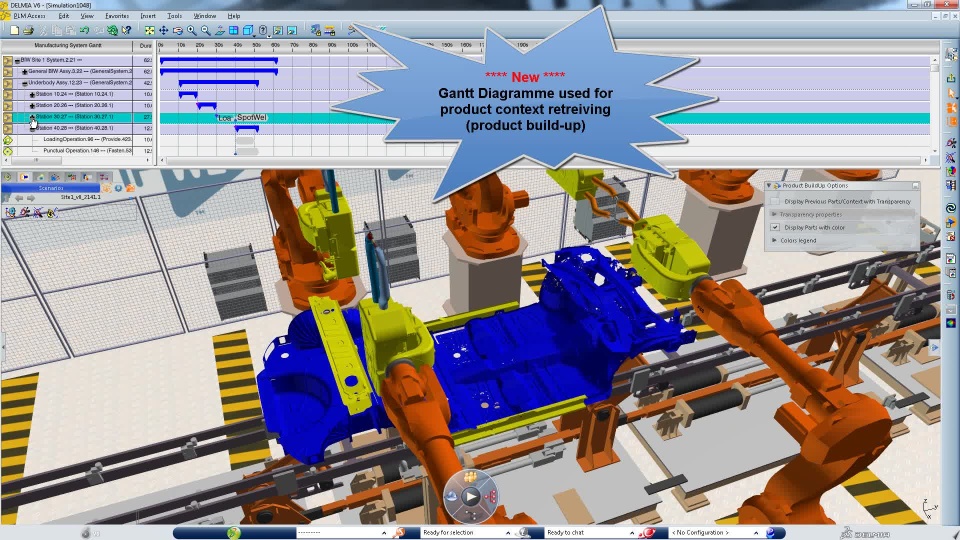Click the Station 10.24 Gantt bar
Screen dimensions: 960x540
(x=188, y=95)
